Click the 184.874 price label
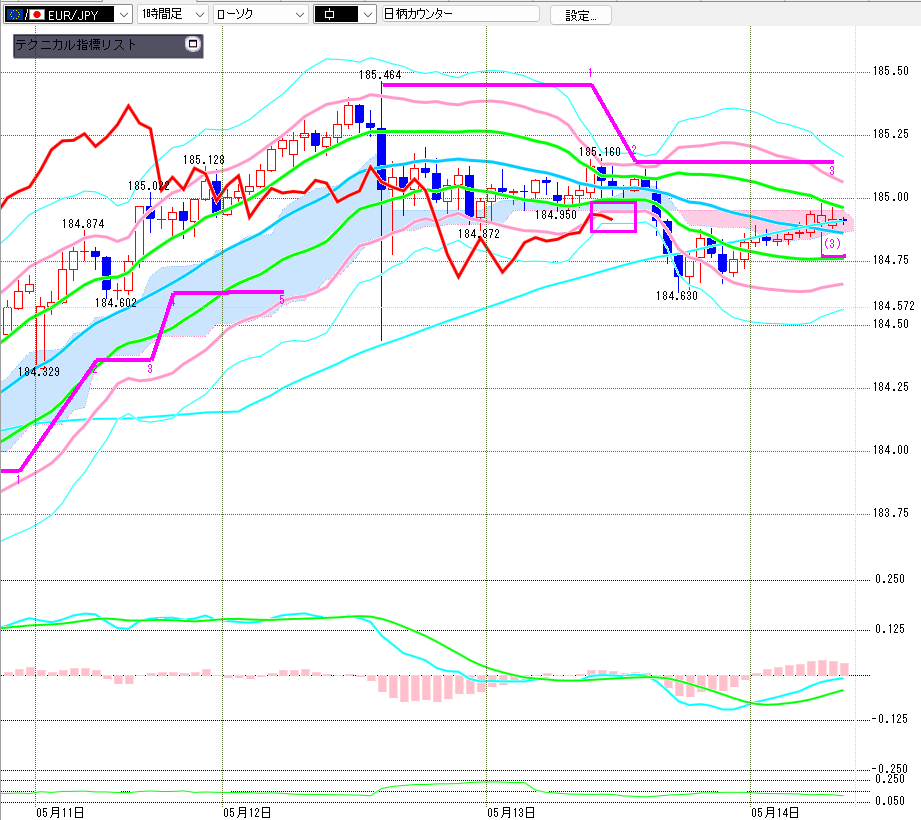Image resolution: width=921 pixels, height=820 pixels. [83, 224]
